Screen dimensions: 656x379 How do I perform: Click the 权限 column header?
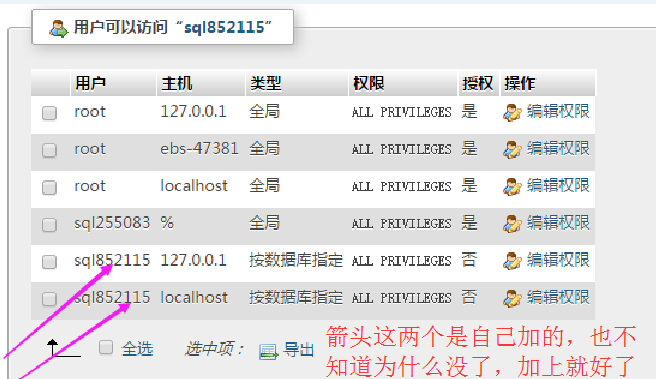click(369, 83)
